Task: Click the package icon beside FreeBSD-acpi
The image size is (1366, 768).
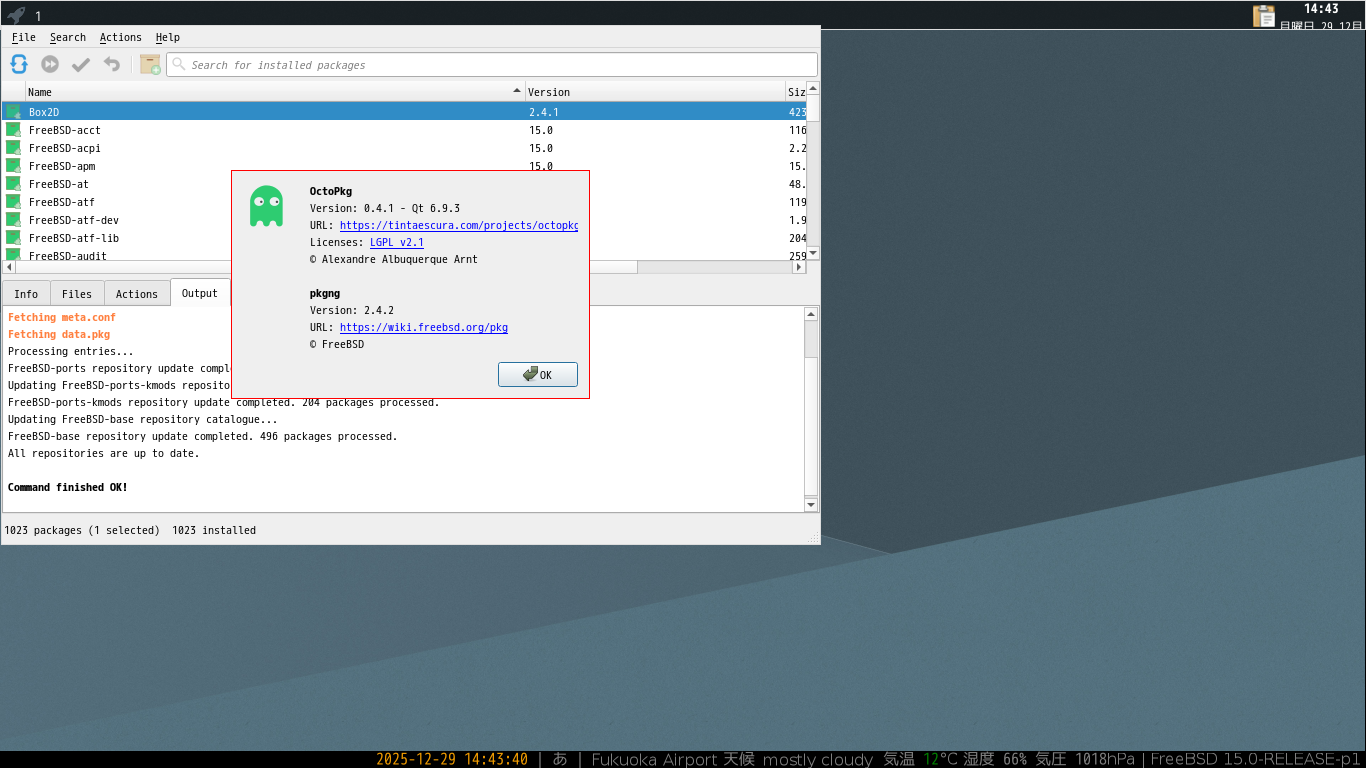Action: pos(13,148)
